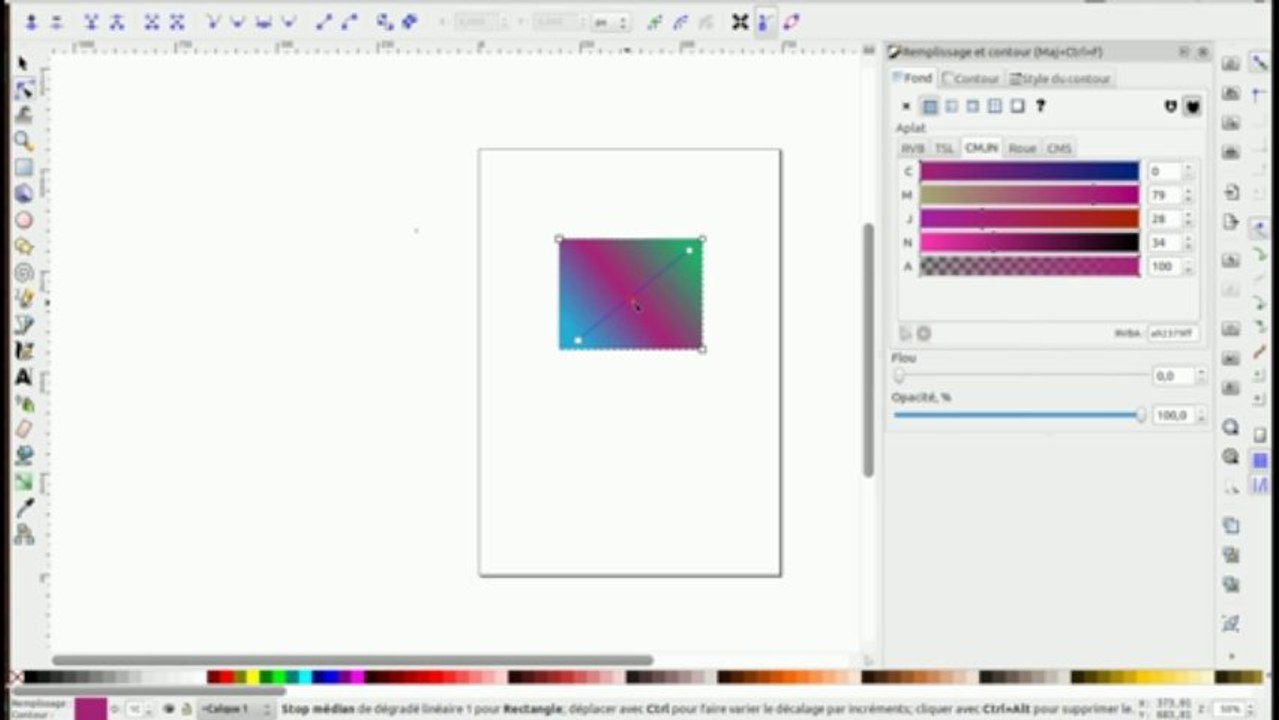Adjust the C cyan color slider
Image resolution: width=1279 pixels, height=720 pixels.
(x=1029, y=171)
